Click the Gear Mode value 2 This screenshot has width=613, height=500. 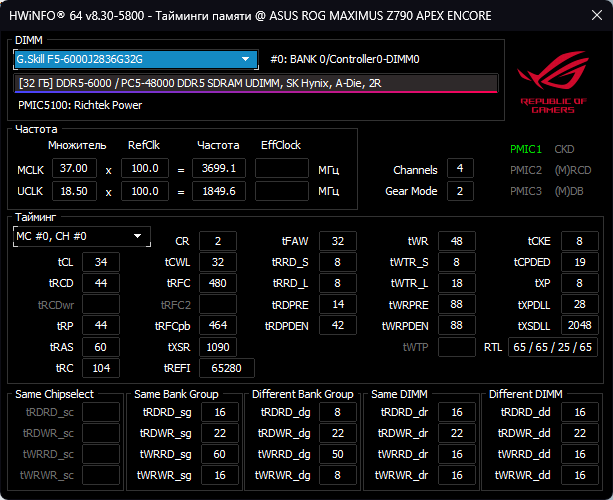point(460,191)
